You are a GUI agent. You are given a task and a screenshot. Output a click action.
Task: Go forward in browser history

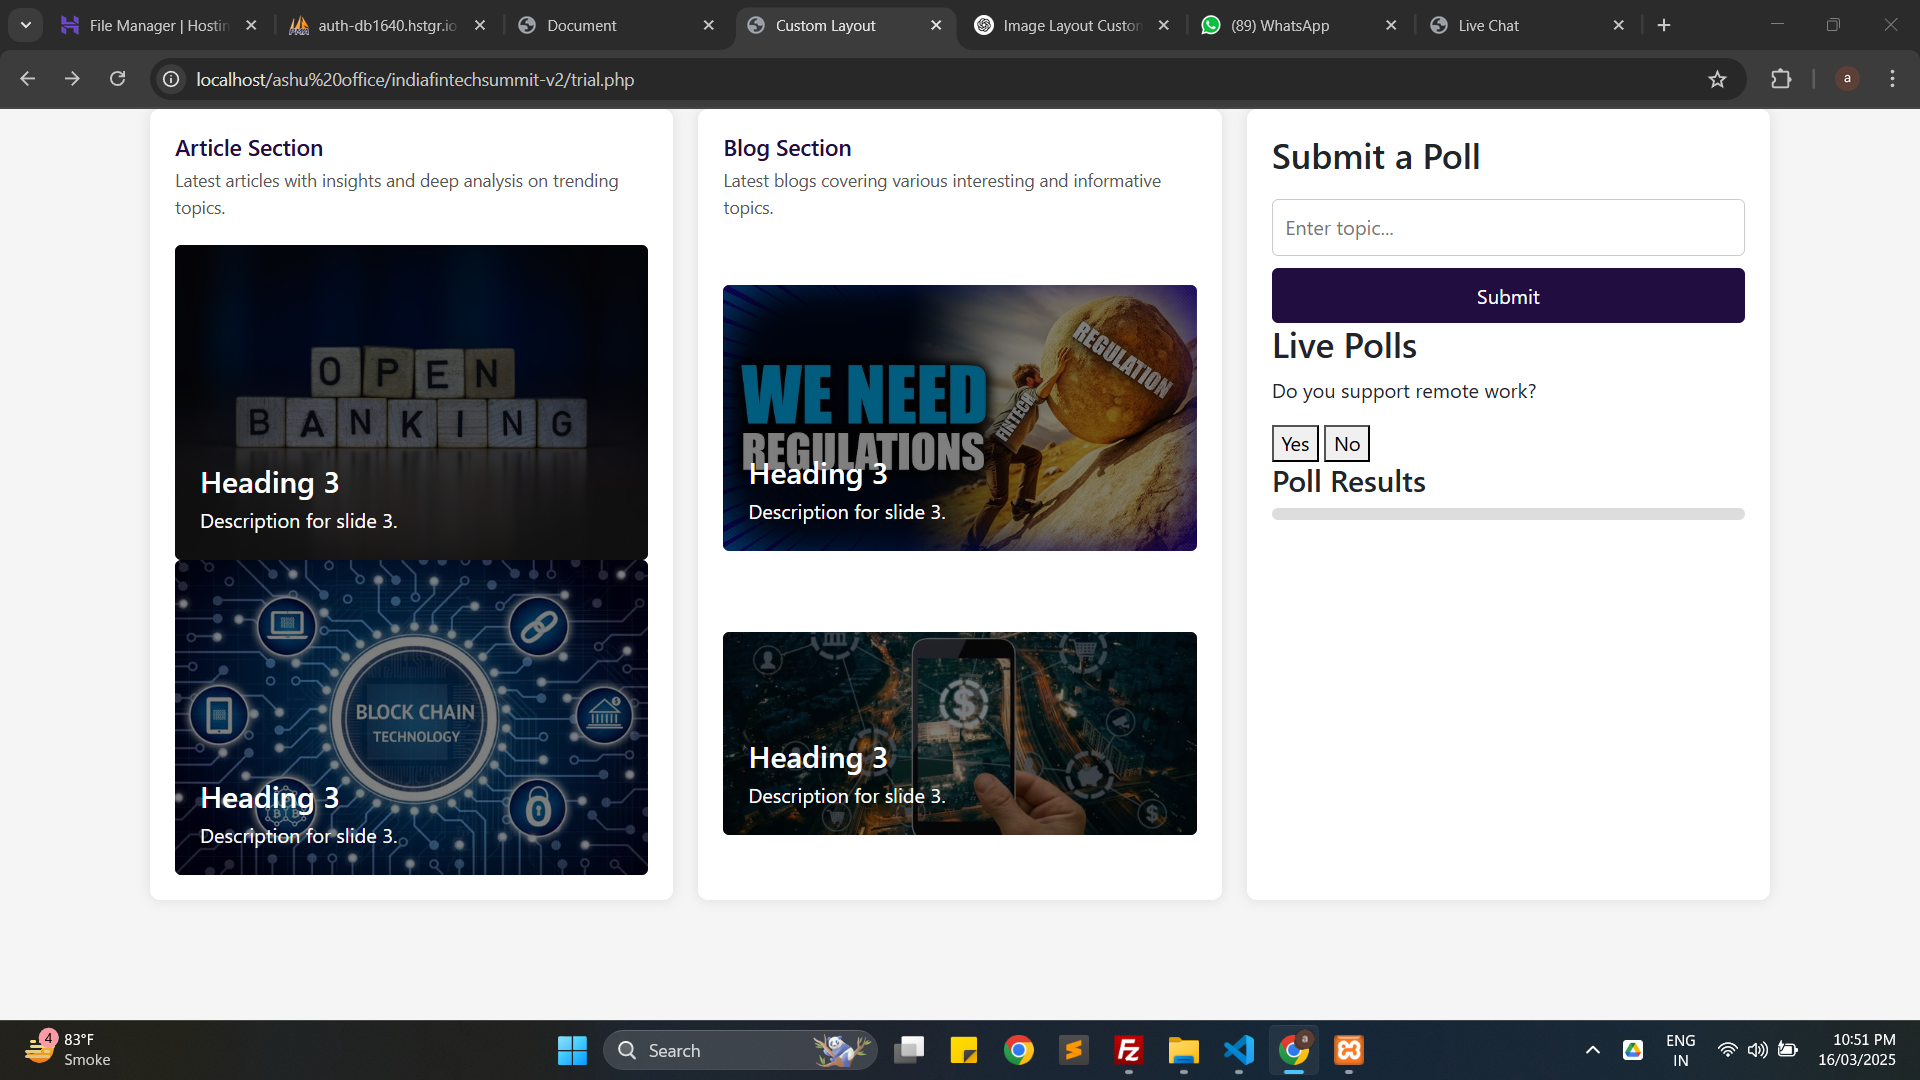pos(72,79)
